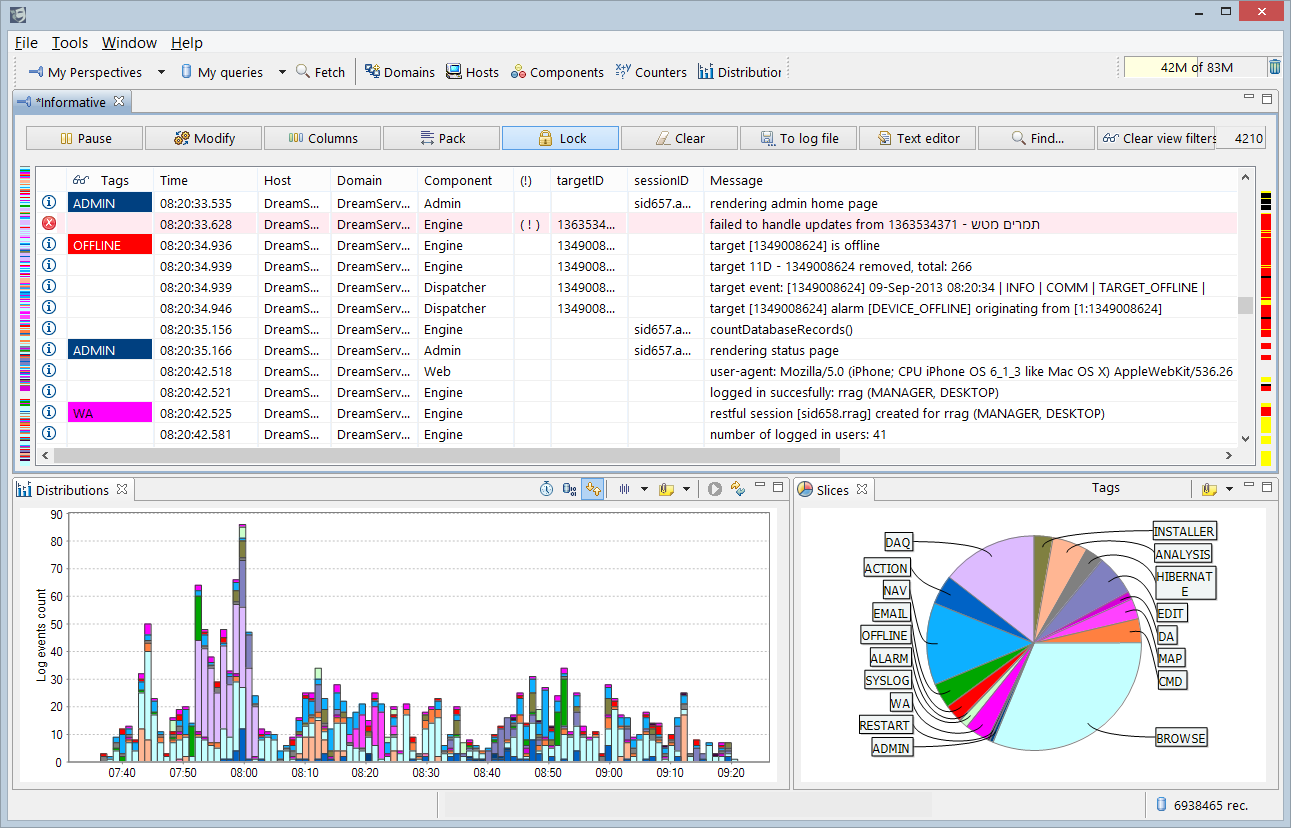Select ADMIN tag at 08:20:35.166
The image size is (1291, 828).
point(110,350)
